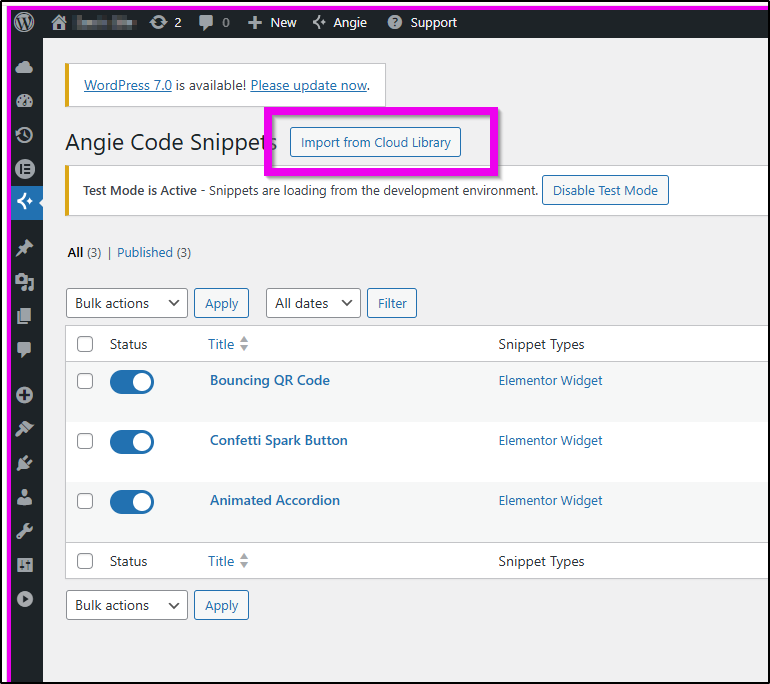Viewport: 770px width, 684px height.
Task: Toggle the Animated Accordion status switch
Action: (x=132, y=502)
